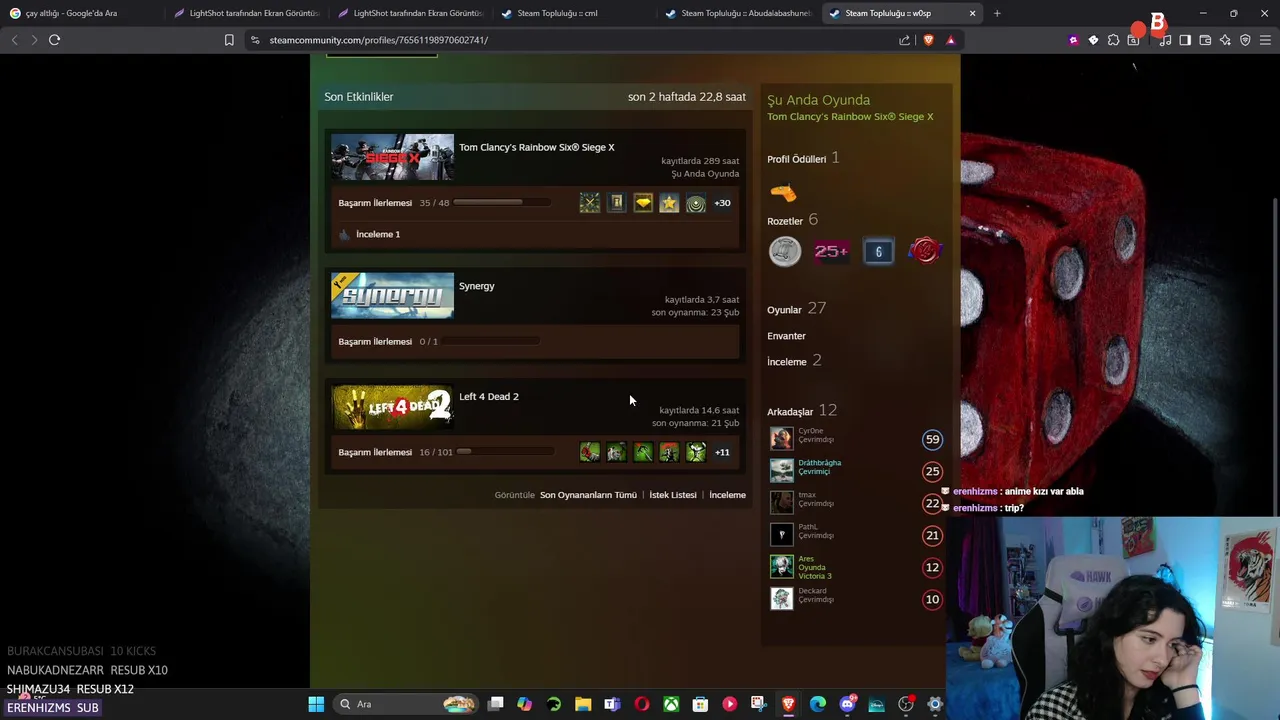
Task: Open Rainbow Six Siege X game thumbnail
Action: click(392, 157)
